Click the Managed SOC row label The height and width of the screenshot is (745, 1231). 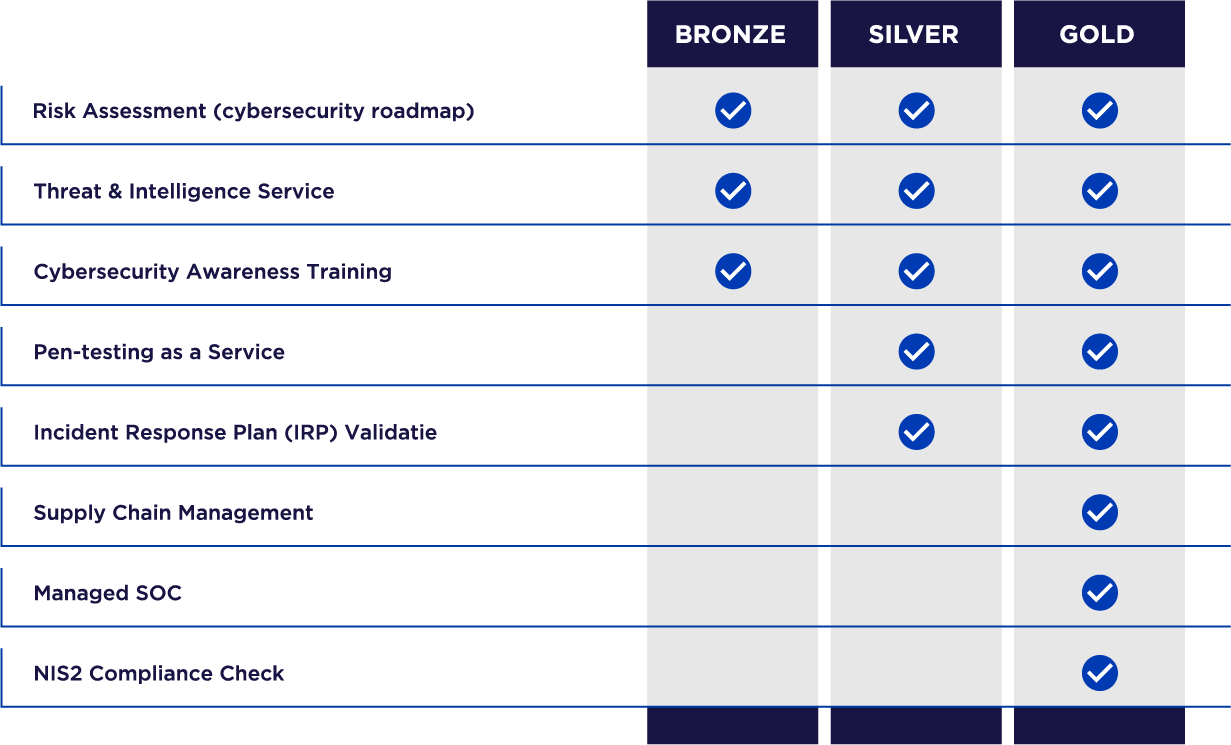[x=108, y=593]
